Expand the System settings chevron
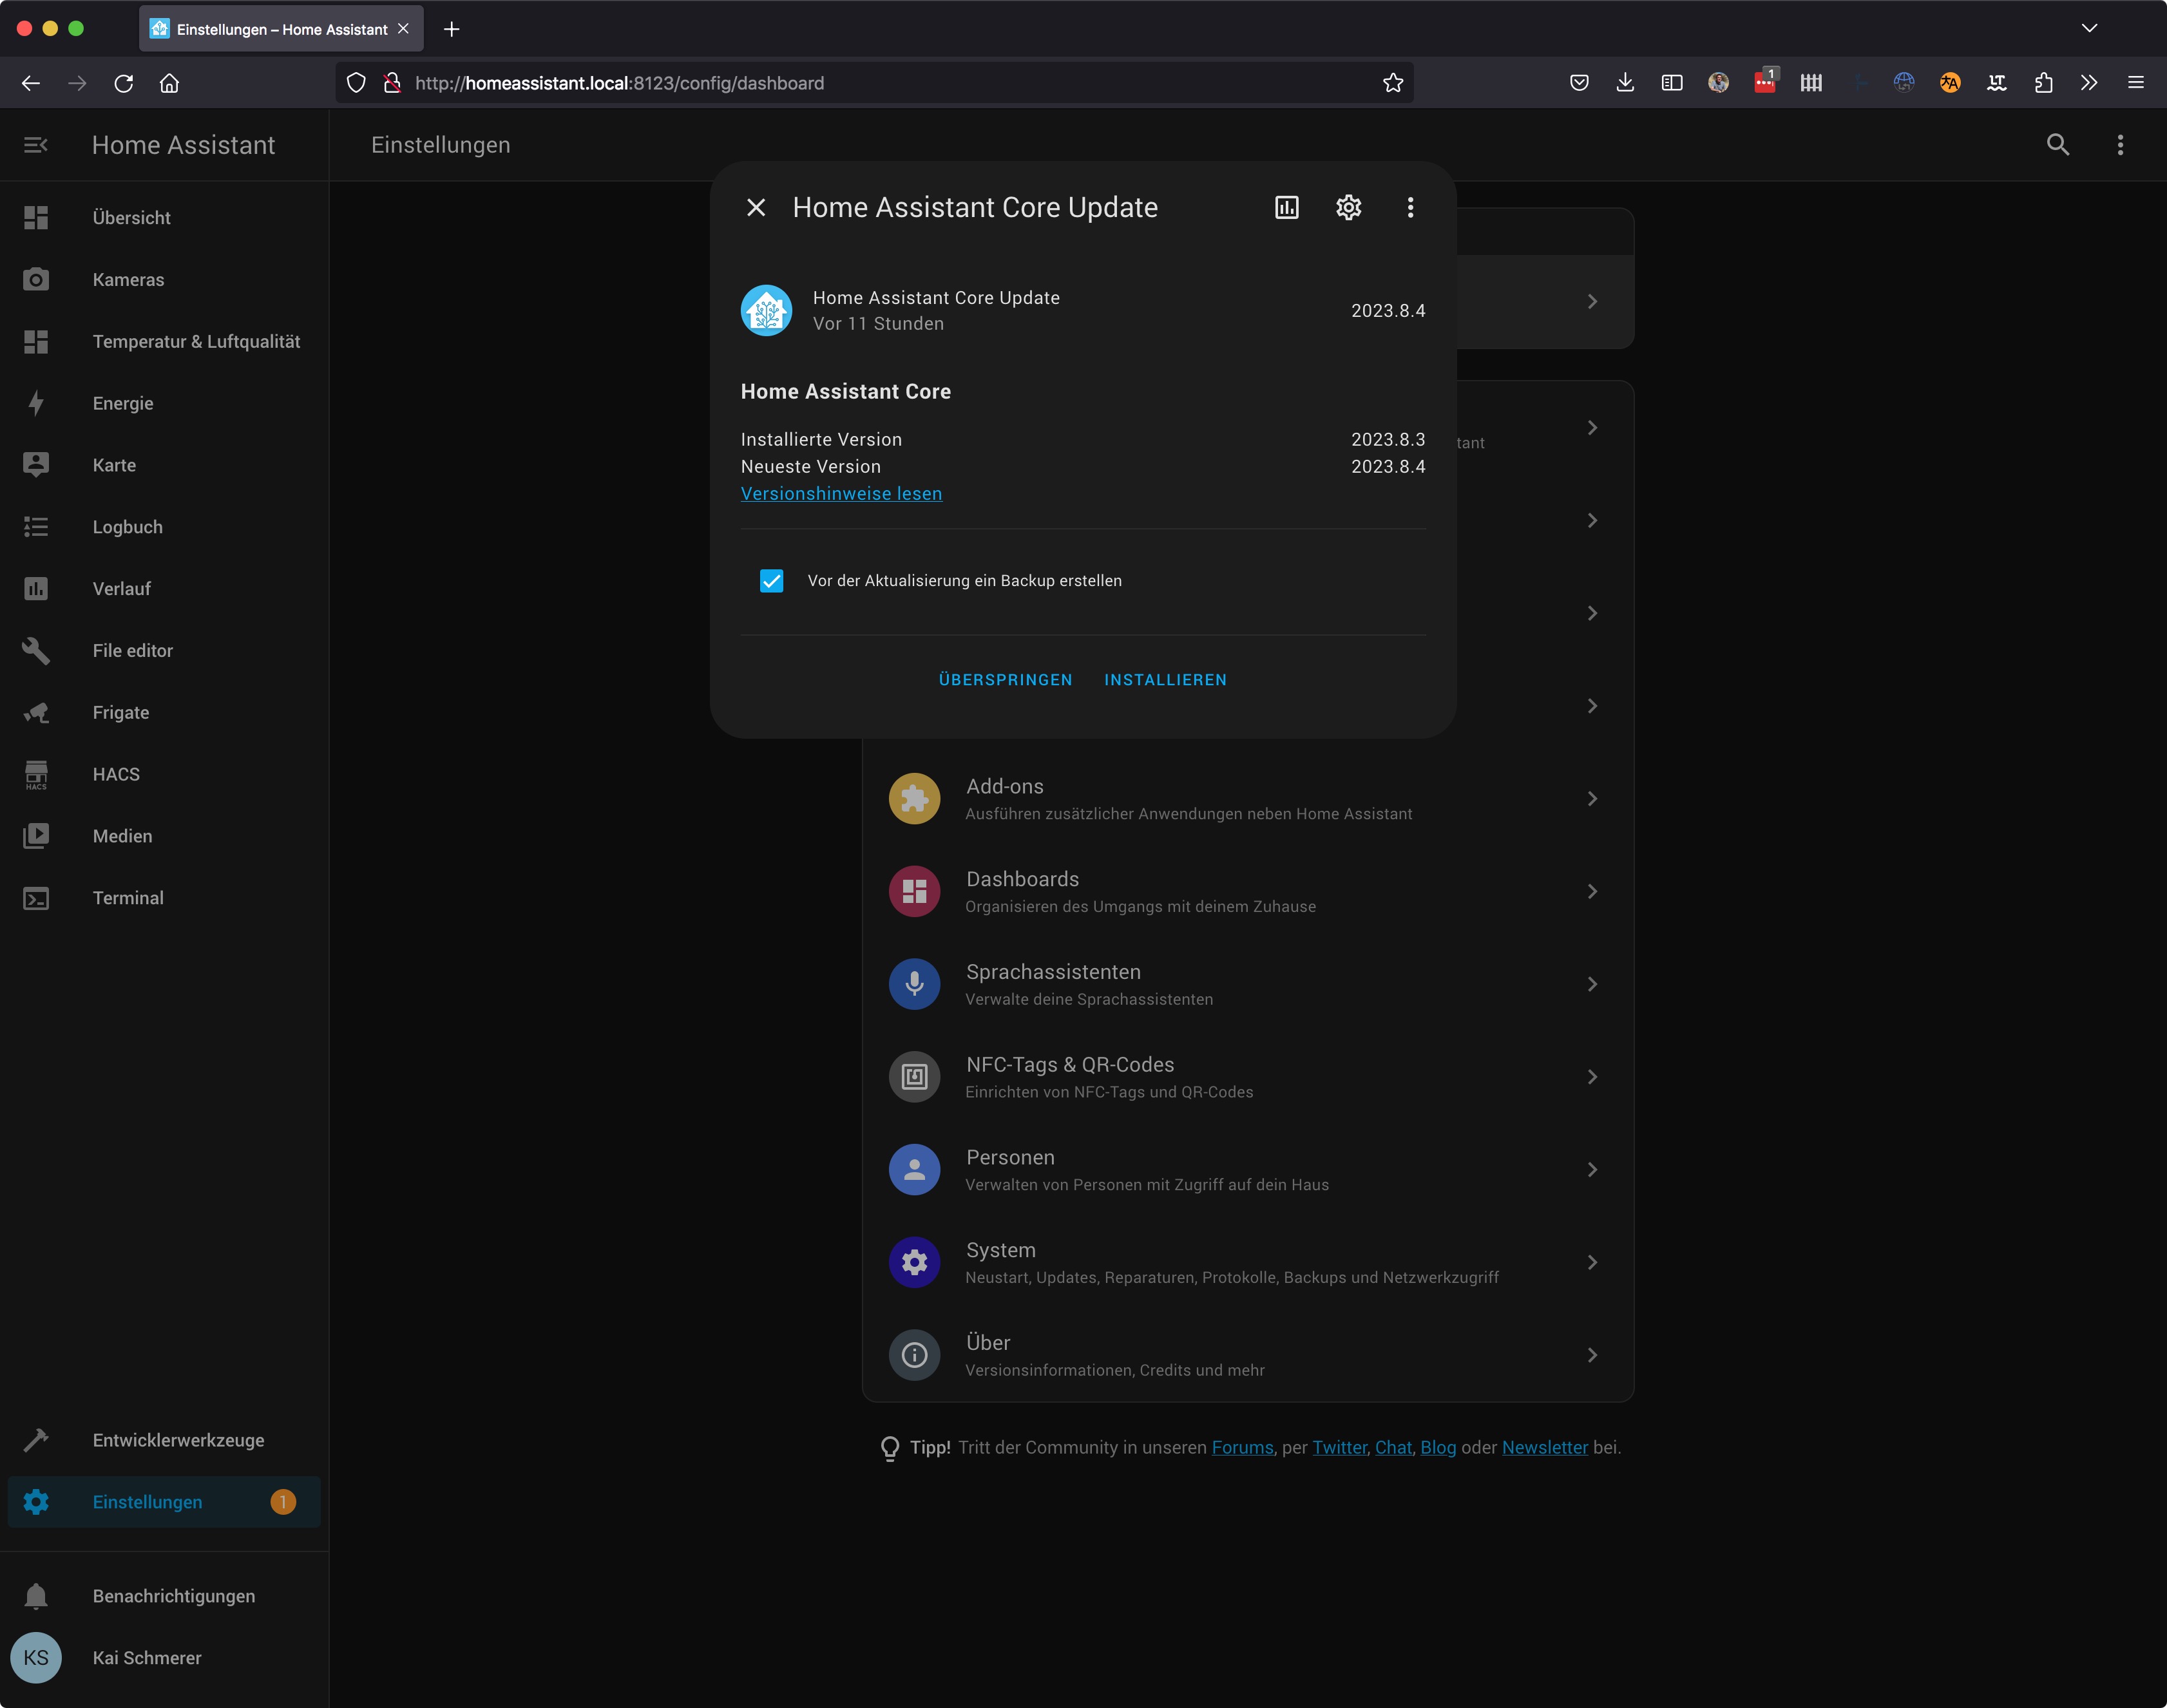 pyautogui.click(x=1592, y=1263)
